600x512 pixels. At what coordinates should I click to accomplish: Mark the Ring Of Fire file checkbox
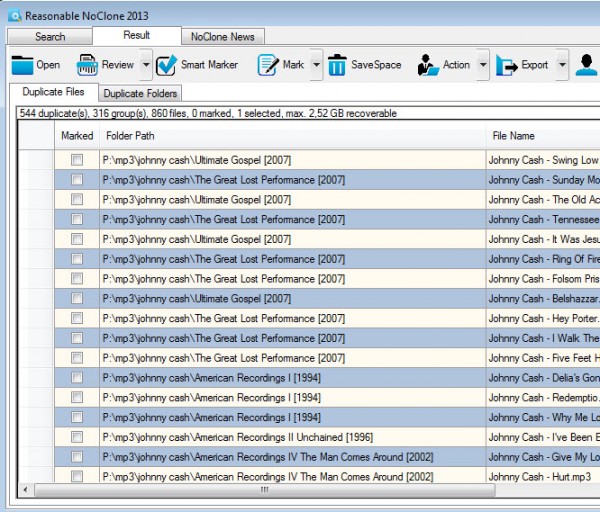point(77,259)
